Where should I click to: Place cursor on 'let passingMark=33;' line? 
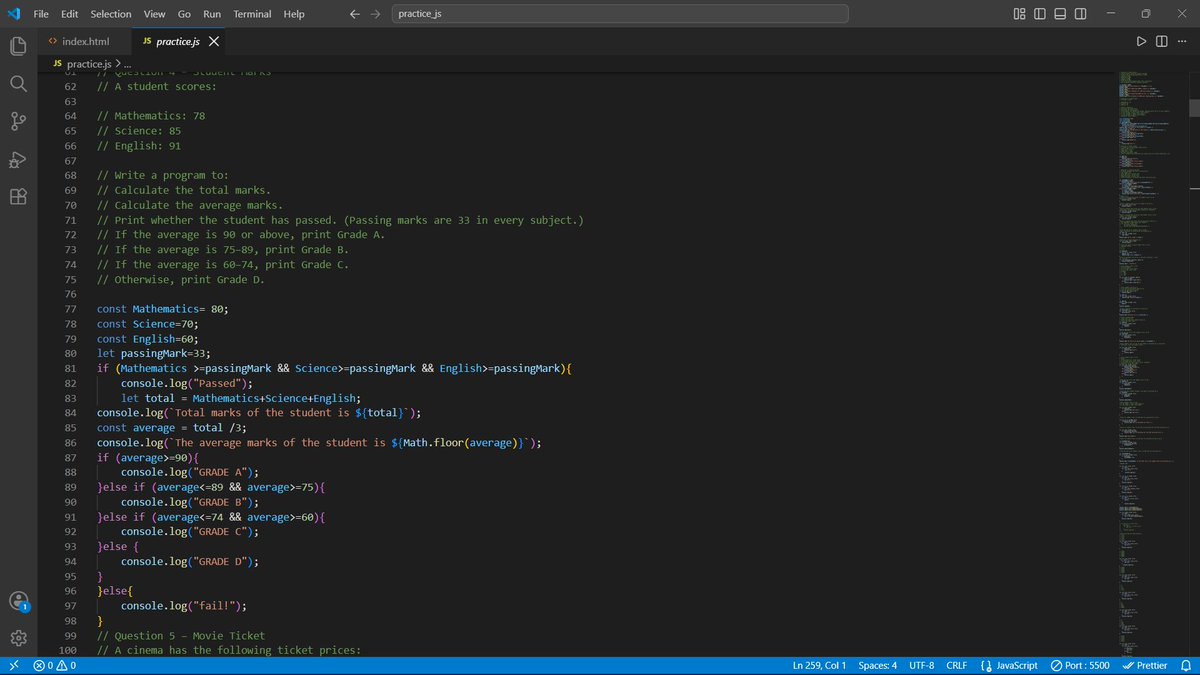coord(154,353)
